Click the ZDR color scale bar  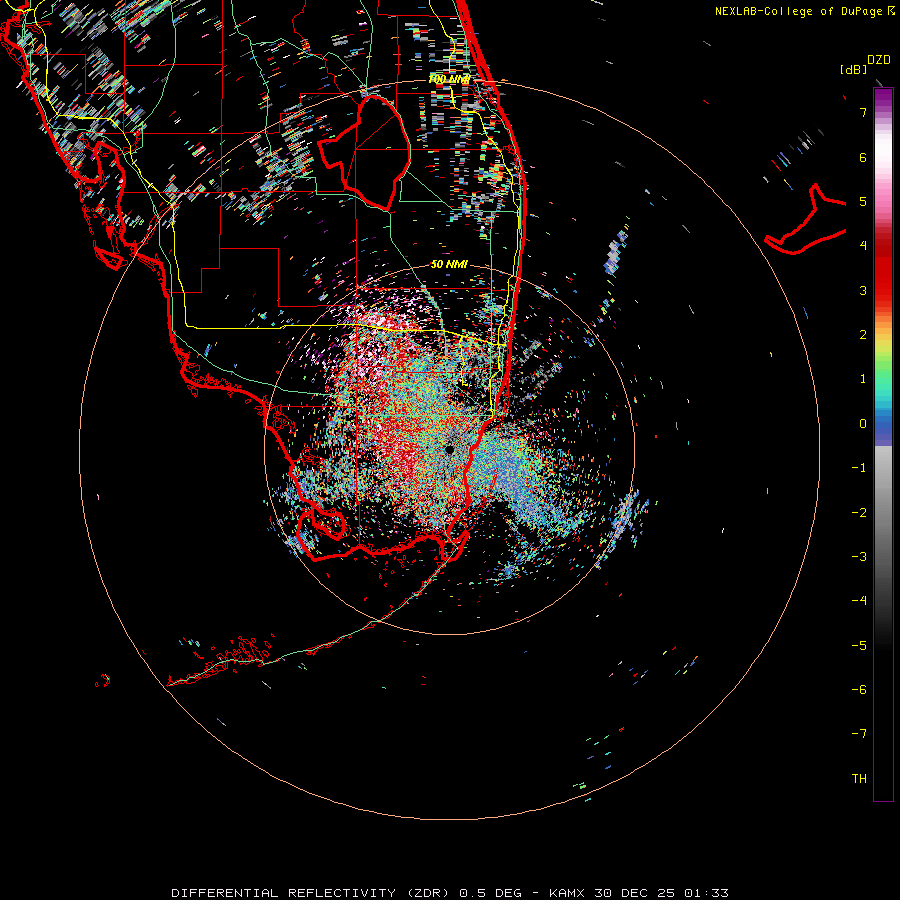[883, 445]
